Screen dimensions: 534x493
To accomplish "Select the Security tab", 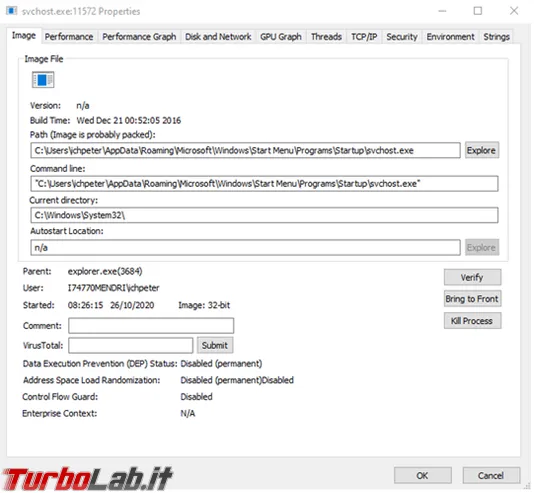I will pos(402,37).
